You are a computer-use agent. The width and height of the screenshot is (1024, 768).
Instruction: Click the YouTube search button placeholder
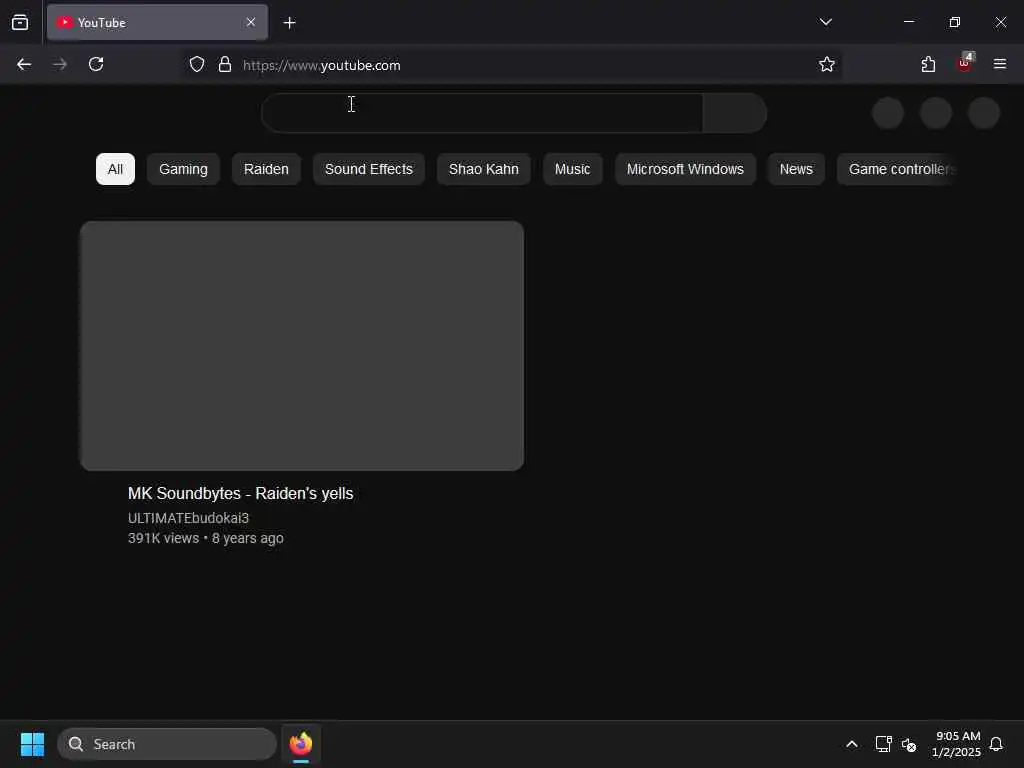[735, 113]
